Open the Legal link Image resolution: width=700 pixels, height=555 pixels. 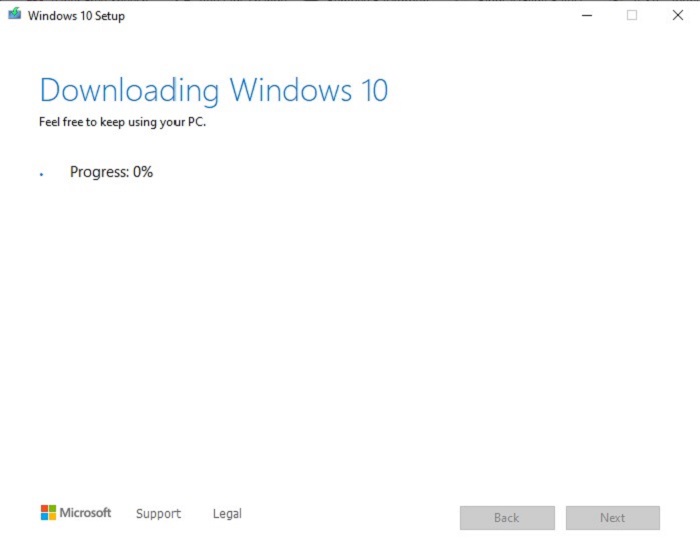227,514
